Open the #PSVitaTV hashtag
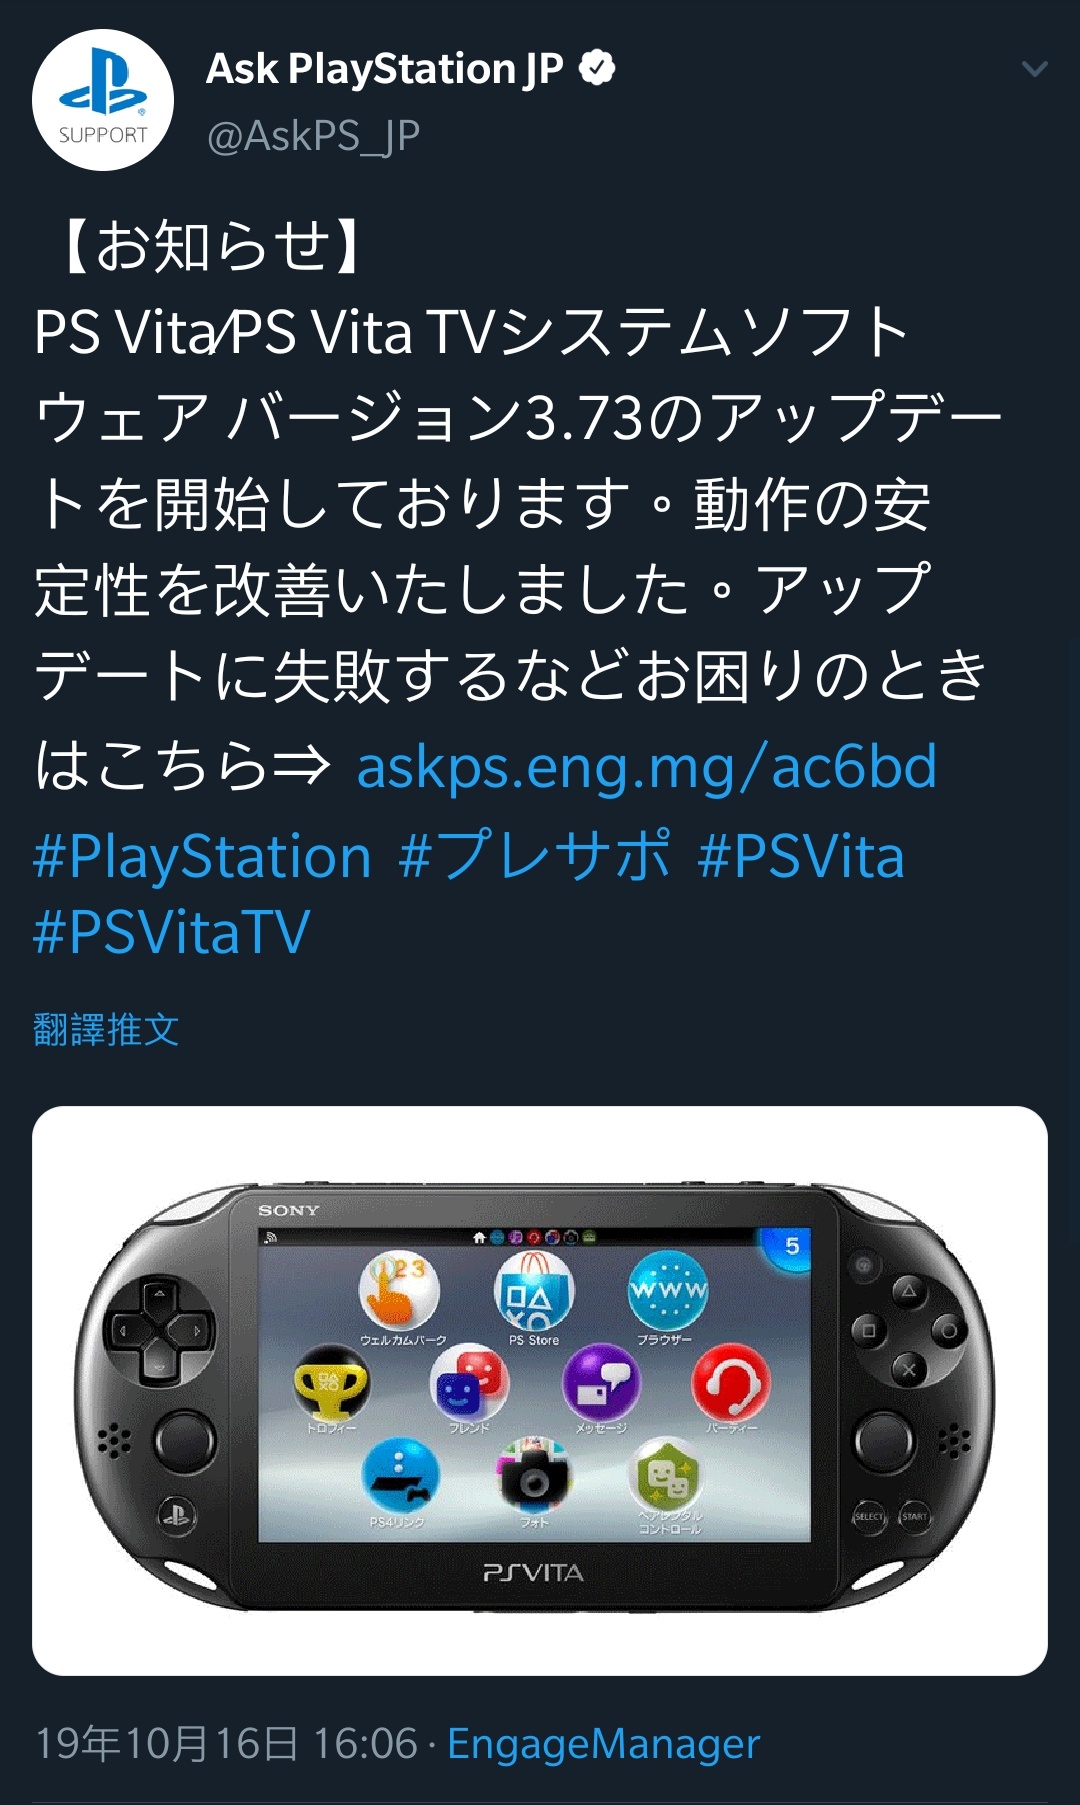The width and height of the screenshot is (1080, 1805). (x=171, y=932)
